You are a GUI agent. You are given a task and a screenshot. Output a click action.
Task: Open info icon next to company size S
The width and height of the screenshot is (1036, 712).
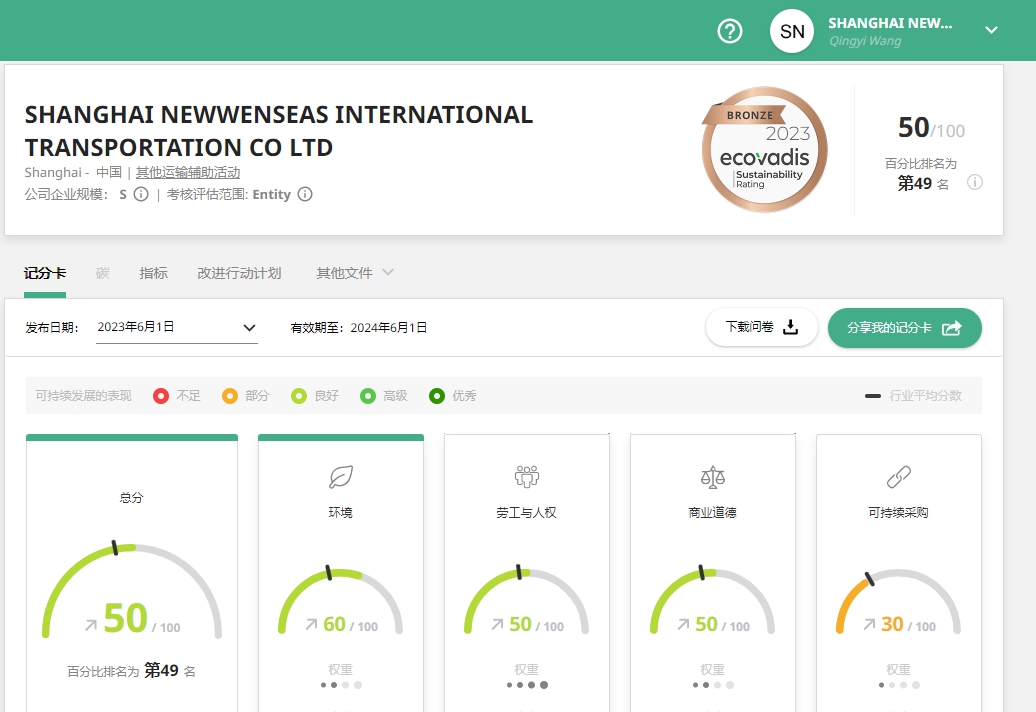[141, 194]
